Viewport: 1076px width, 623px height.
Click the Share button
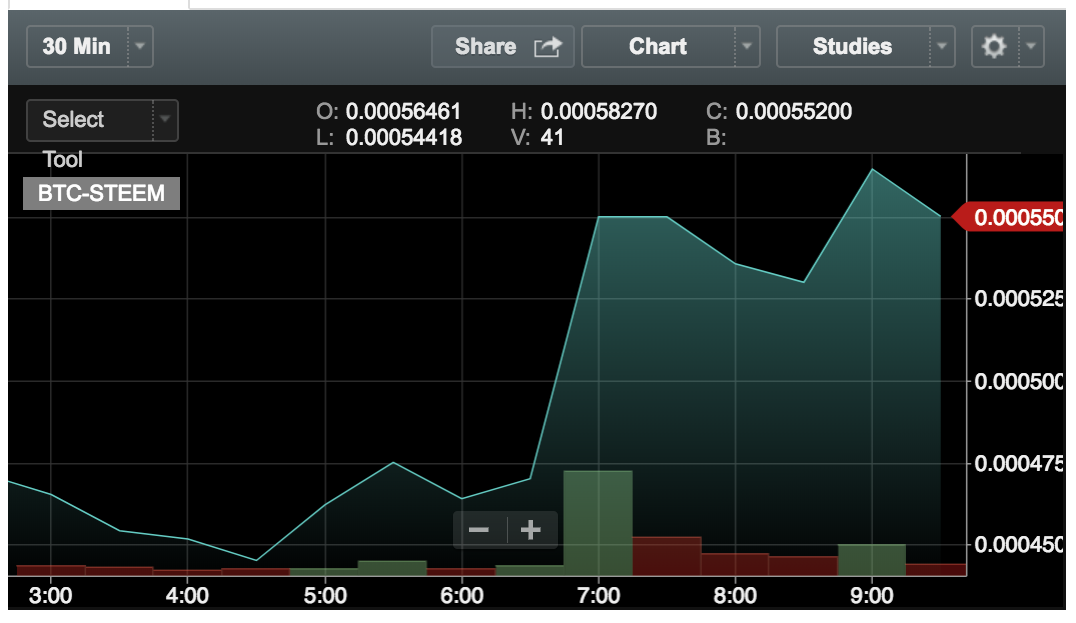pos(502,47)
